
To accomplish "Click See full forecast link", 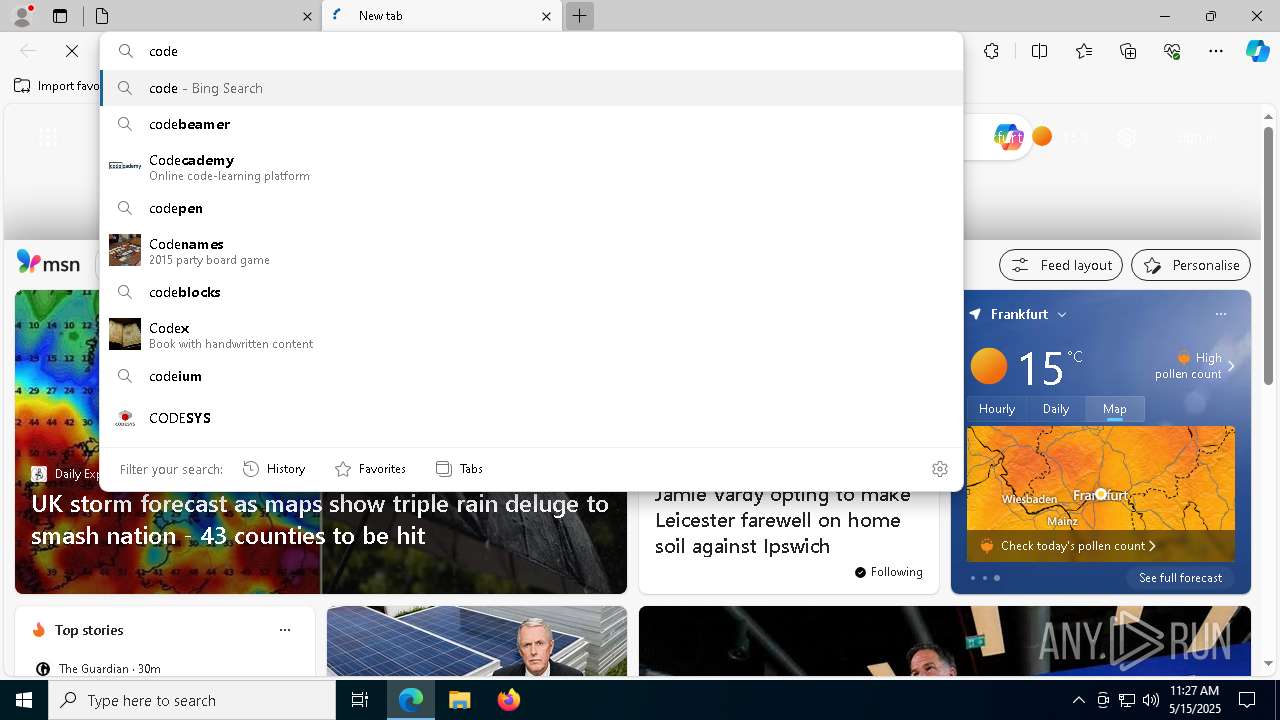I will pos(1180,578).
